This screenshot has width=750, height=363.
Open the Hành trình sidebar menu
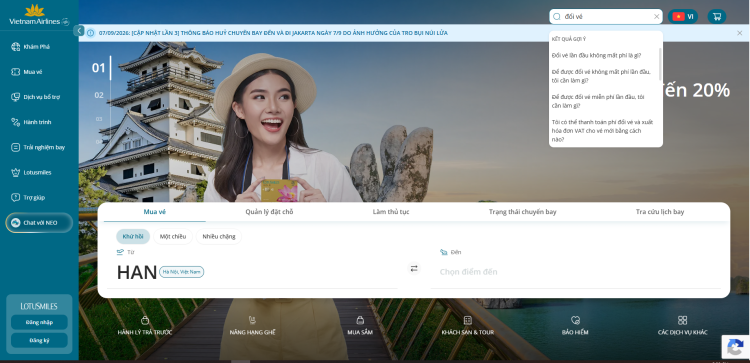click(31, 122)
